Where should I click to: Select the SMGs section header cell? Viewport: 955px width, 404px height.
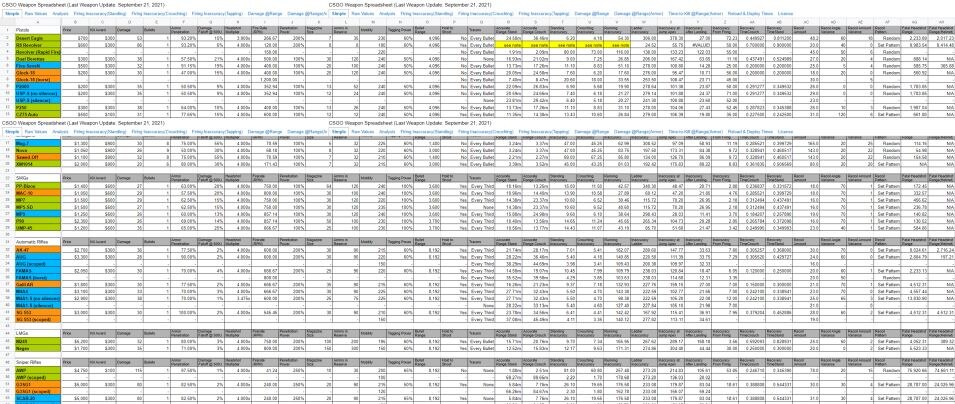click(x=37, y=178)
